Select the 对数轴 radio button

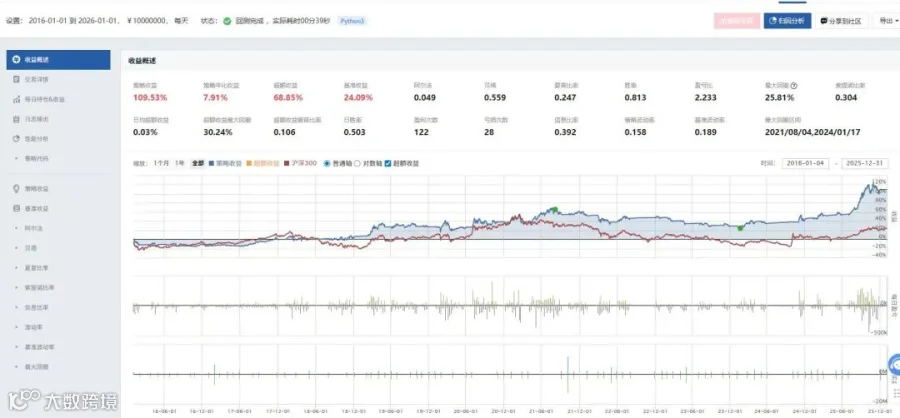pyautogui.click(x=358, y=164)
